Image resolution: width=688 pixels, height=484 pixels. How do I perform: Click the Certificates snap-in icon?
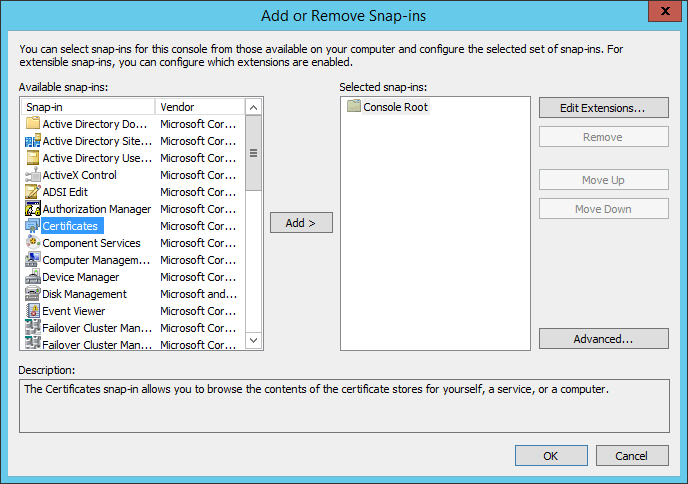coord(32,226)
